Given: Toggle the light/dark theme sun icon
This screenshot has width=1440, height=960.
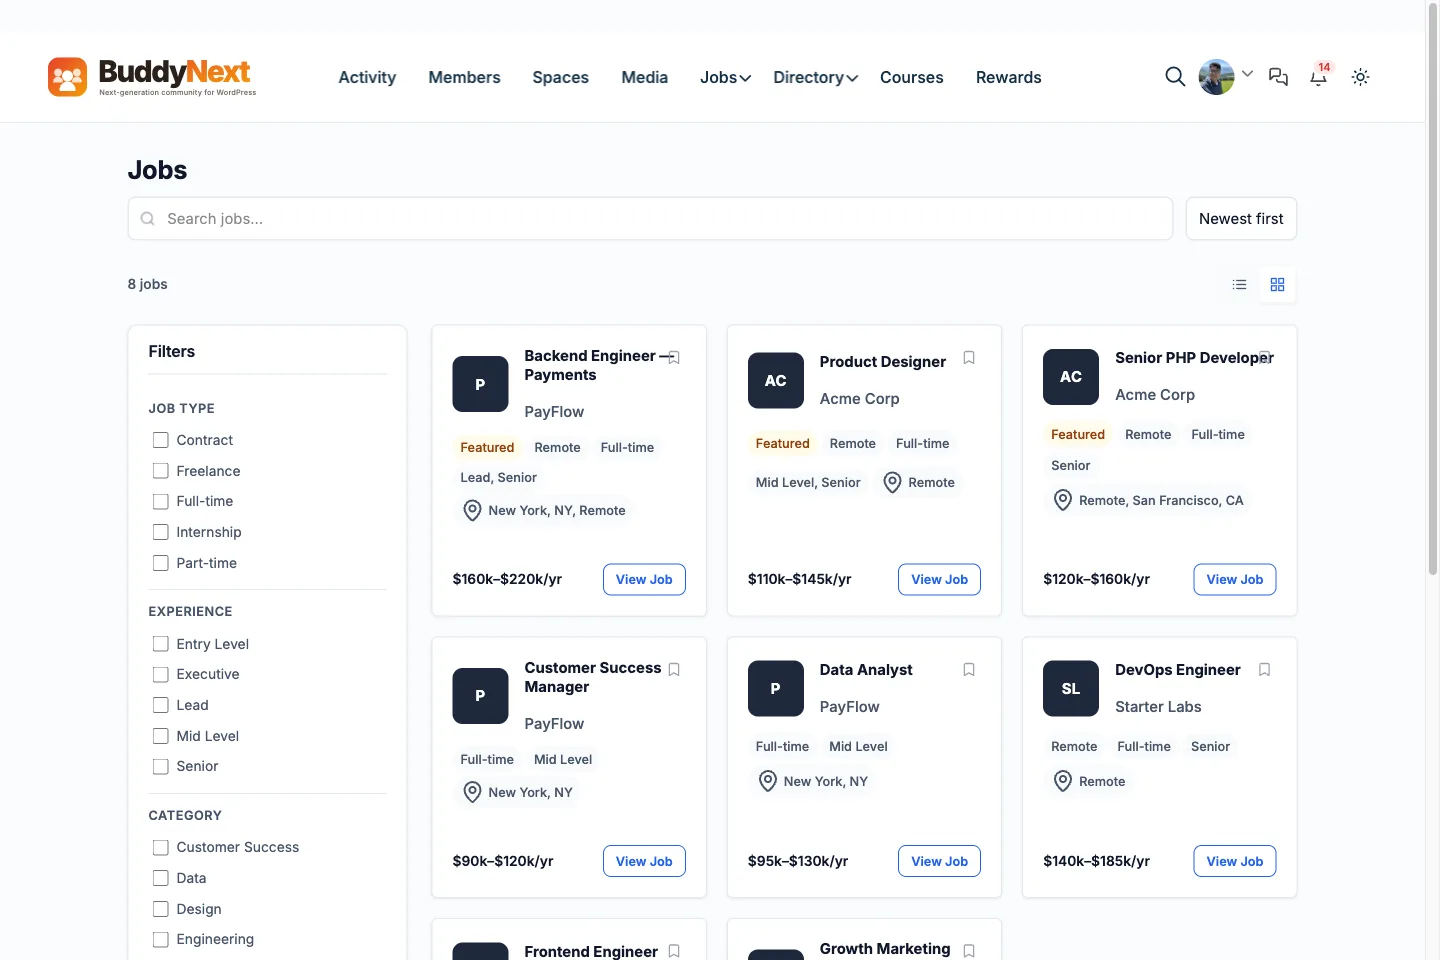Looking at the screenshot, I should (1360, 77).
